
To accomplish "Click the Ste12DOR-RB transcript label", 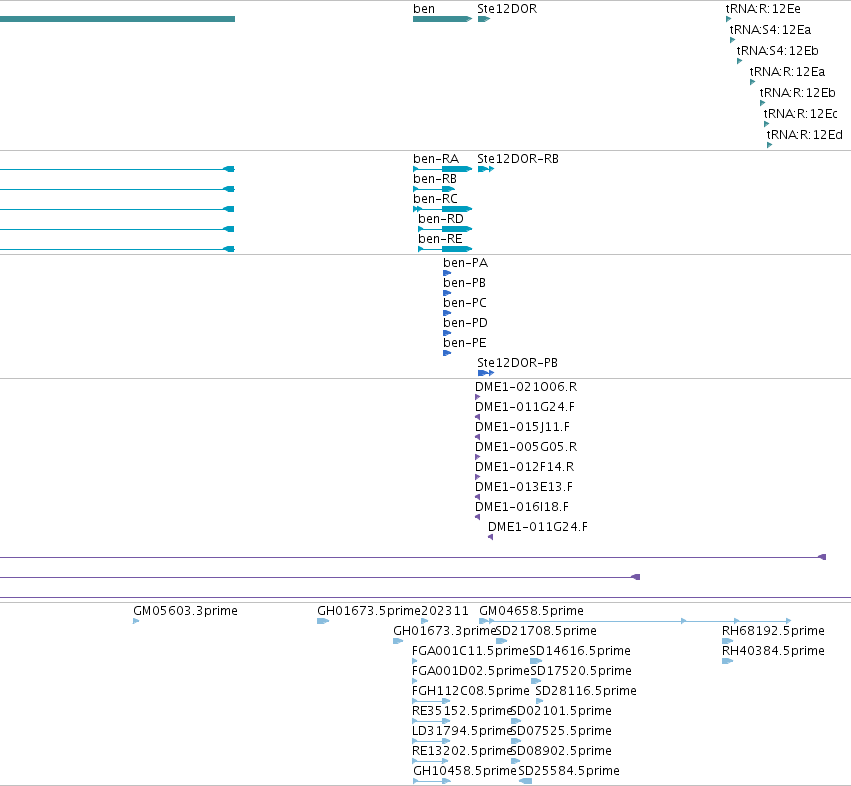I will click(x=518, y=159).
